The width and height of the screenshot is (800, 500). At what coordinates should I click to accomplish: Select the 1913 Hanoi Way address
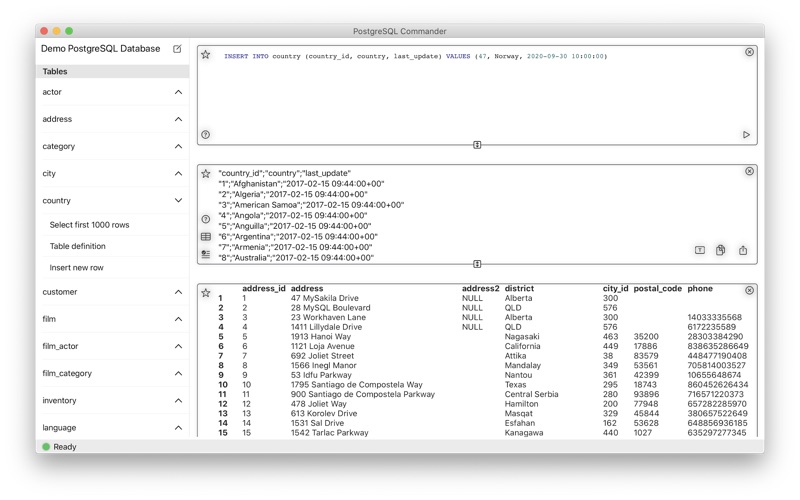(x=321, y=337)
